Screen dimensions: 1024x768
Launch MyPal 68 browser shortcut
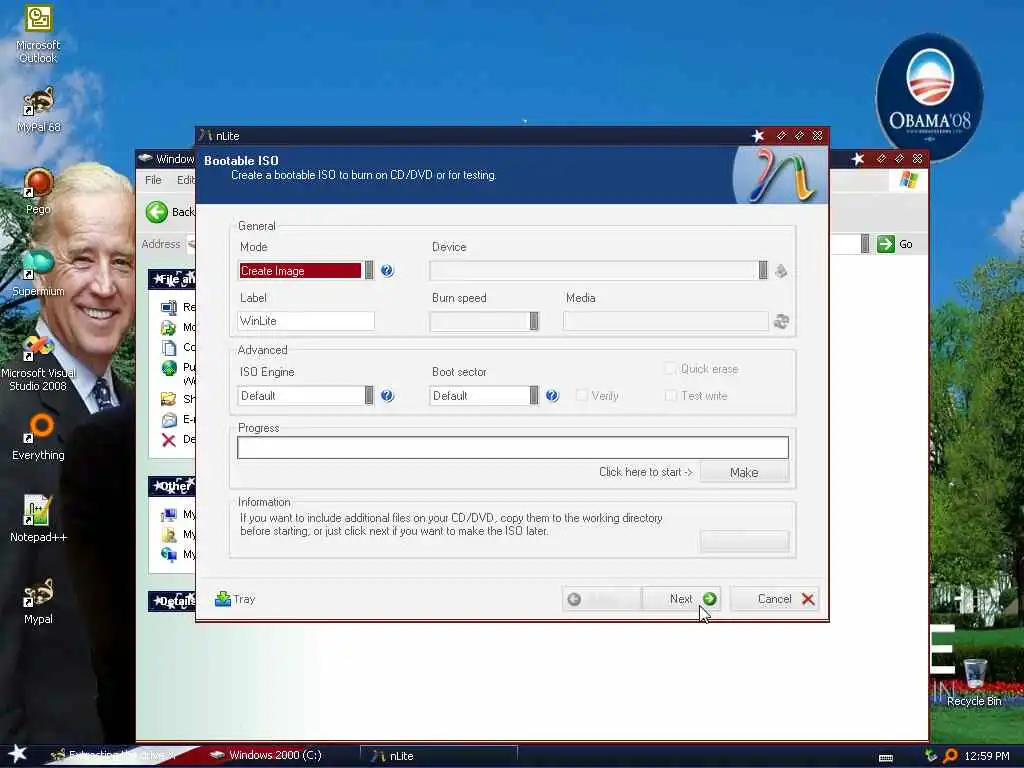(38, 110)
